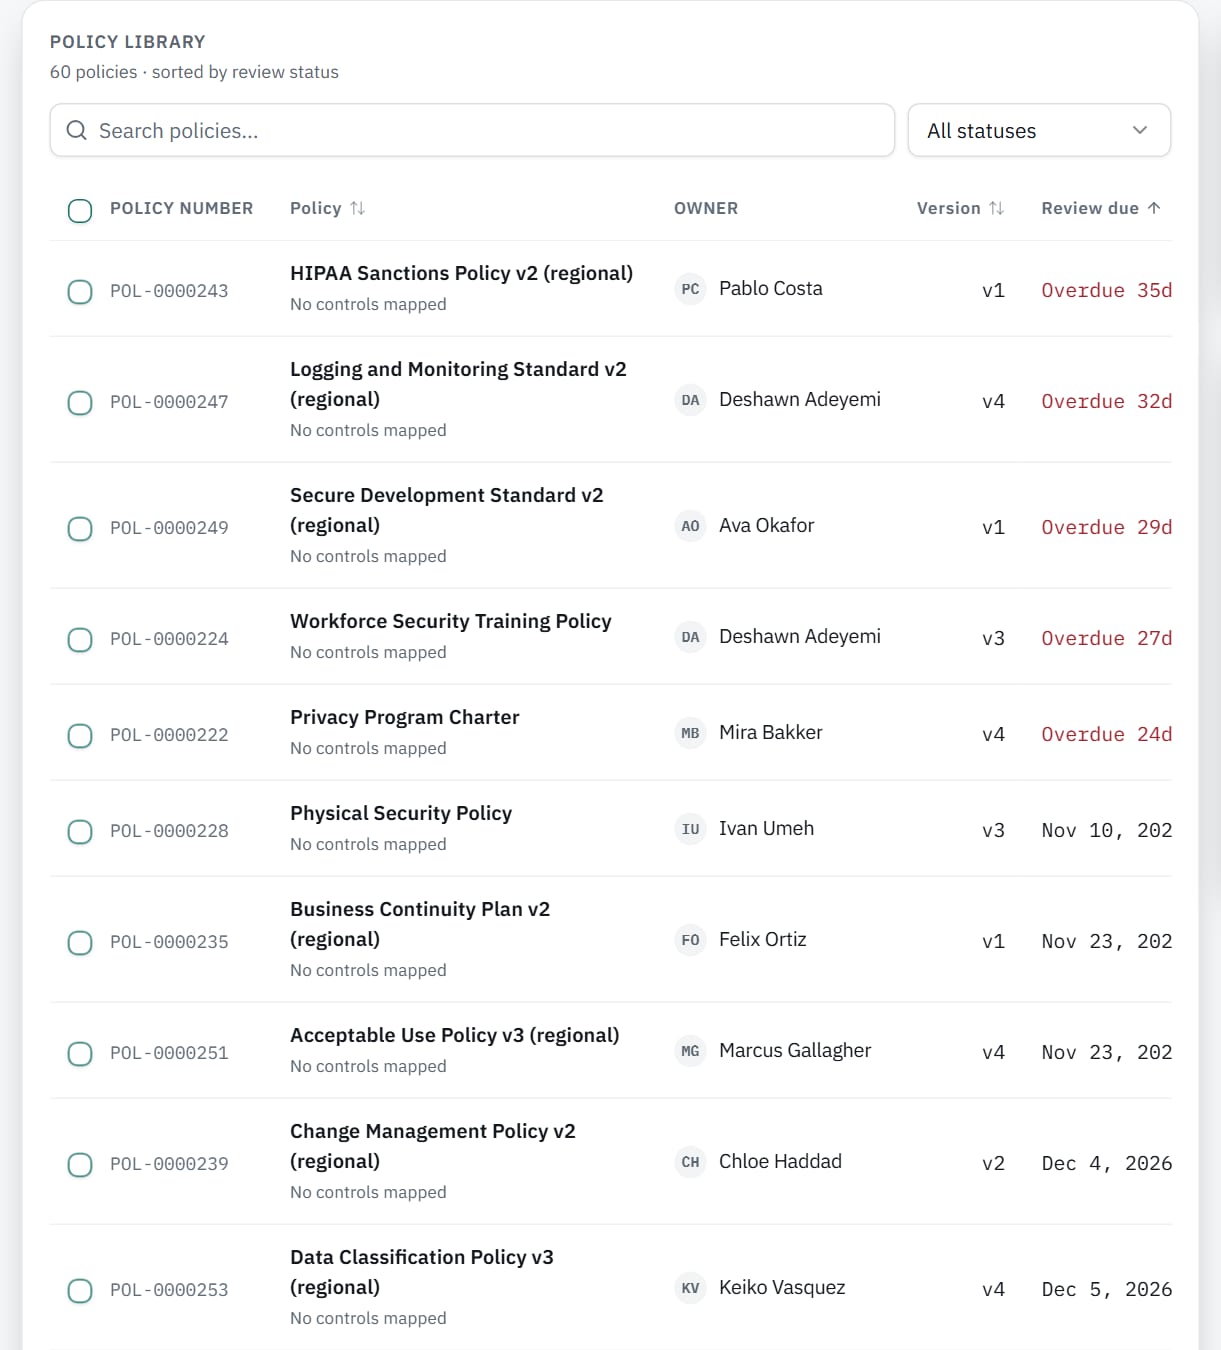Viewport: 1221px width, 1350px height.
Task: Click the Policy column sort arrows
Action: [x=357, y=208]
